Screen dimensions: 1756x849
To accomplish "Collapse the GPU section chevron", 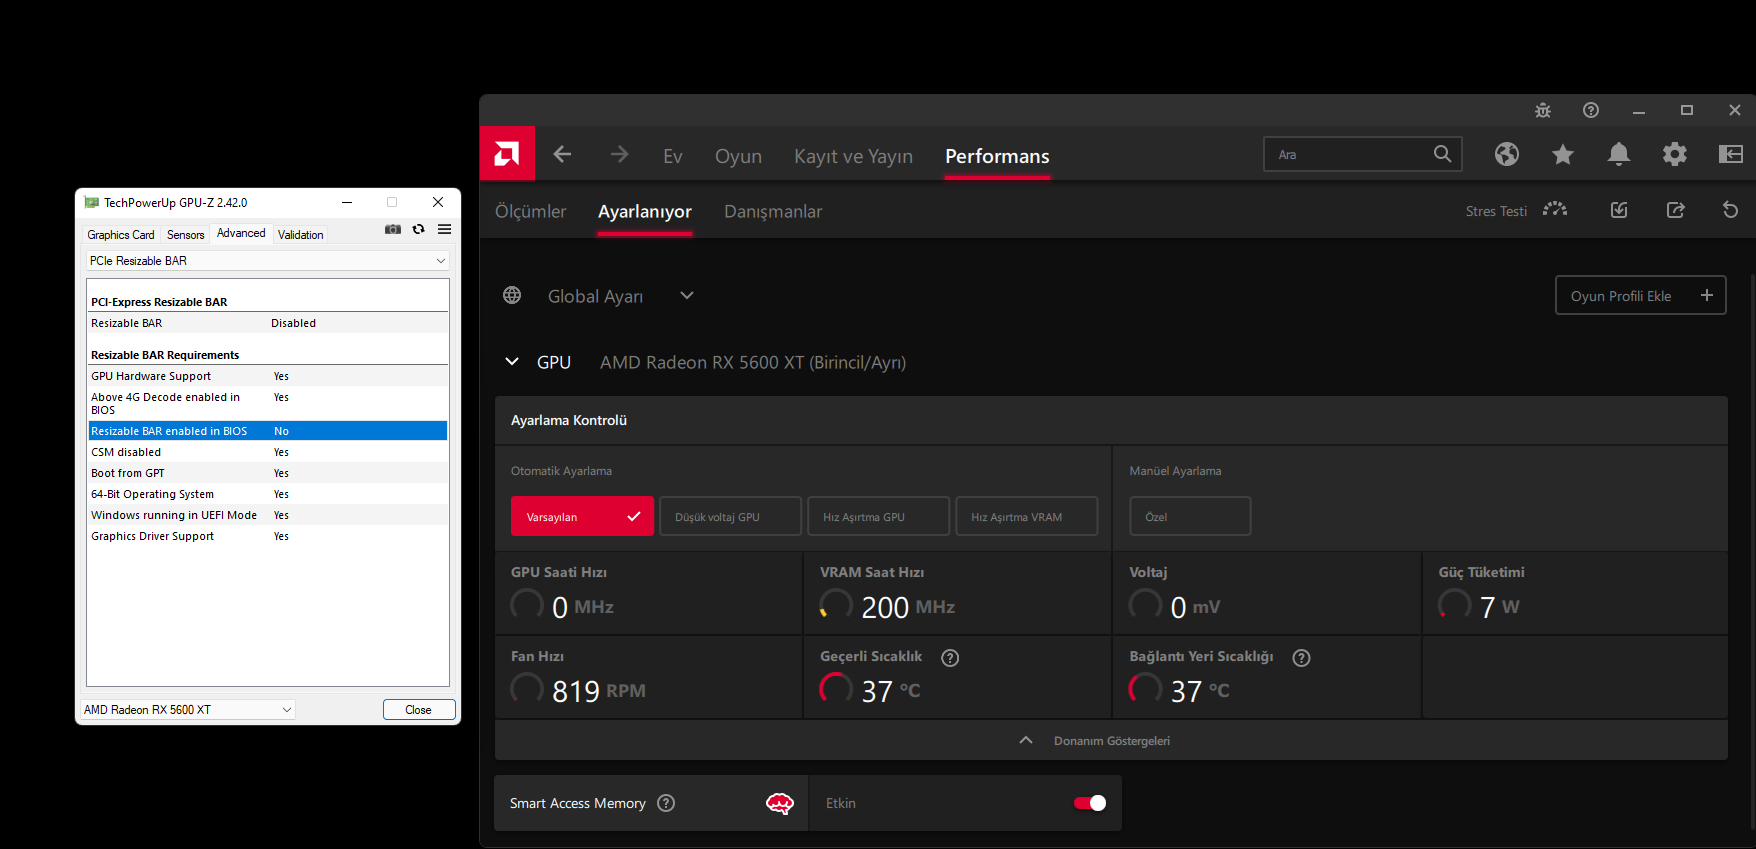I will coord(512,362).
